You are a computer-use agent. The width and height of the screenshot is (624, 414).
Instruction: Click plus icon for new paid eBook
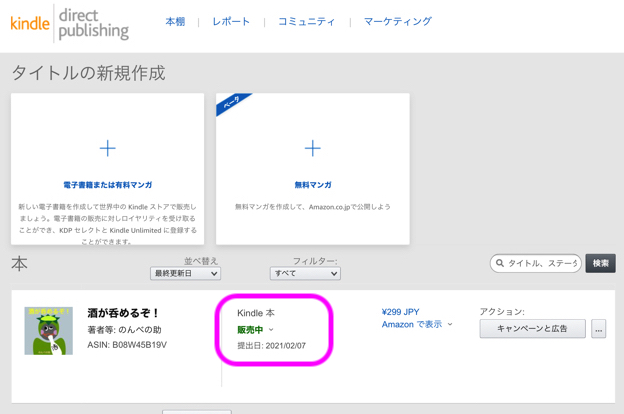[108, 148]
